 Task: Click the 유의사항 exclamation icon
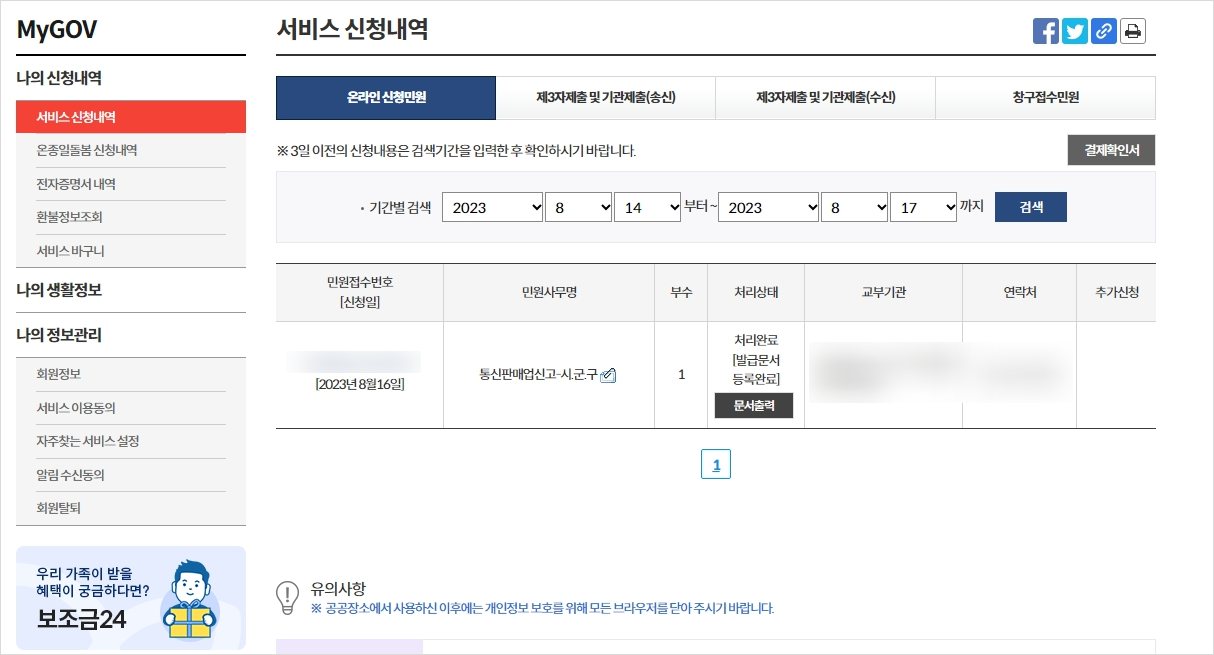[287, 598]
